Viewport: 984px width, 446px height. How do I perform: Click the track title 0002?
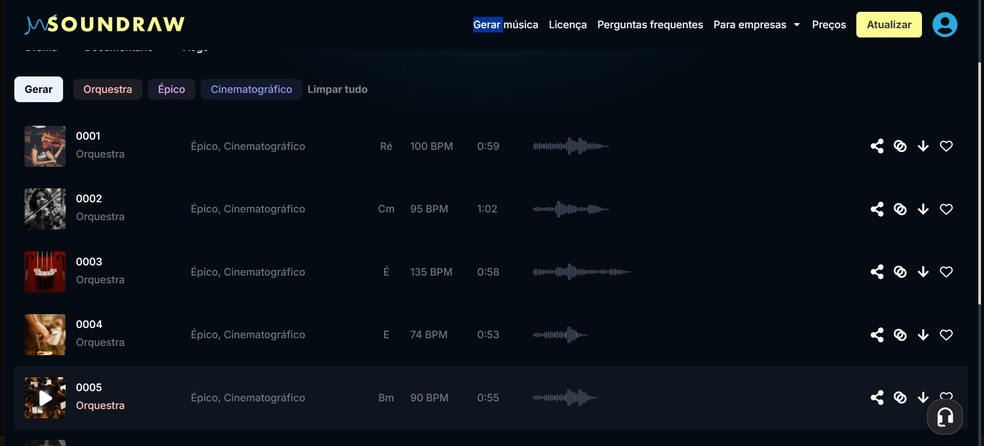point(88,199)
